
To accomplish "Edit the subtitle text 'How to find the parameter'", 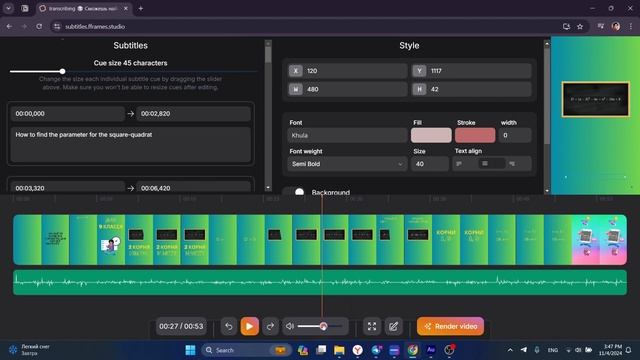I will [131, 144].
